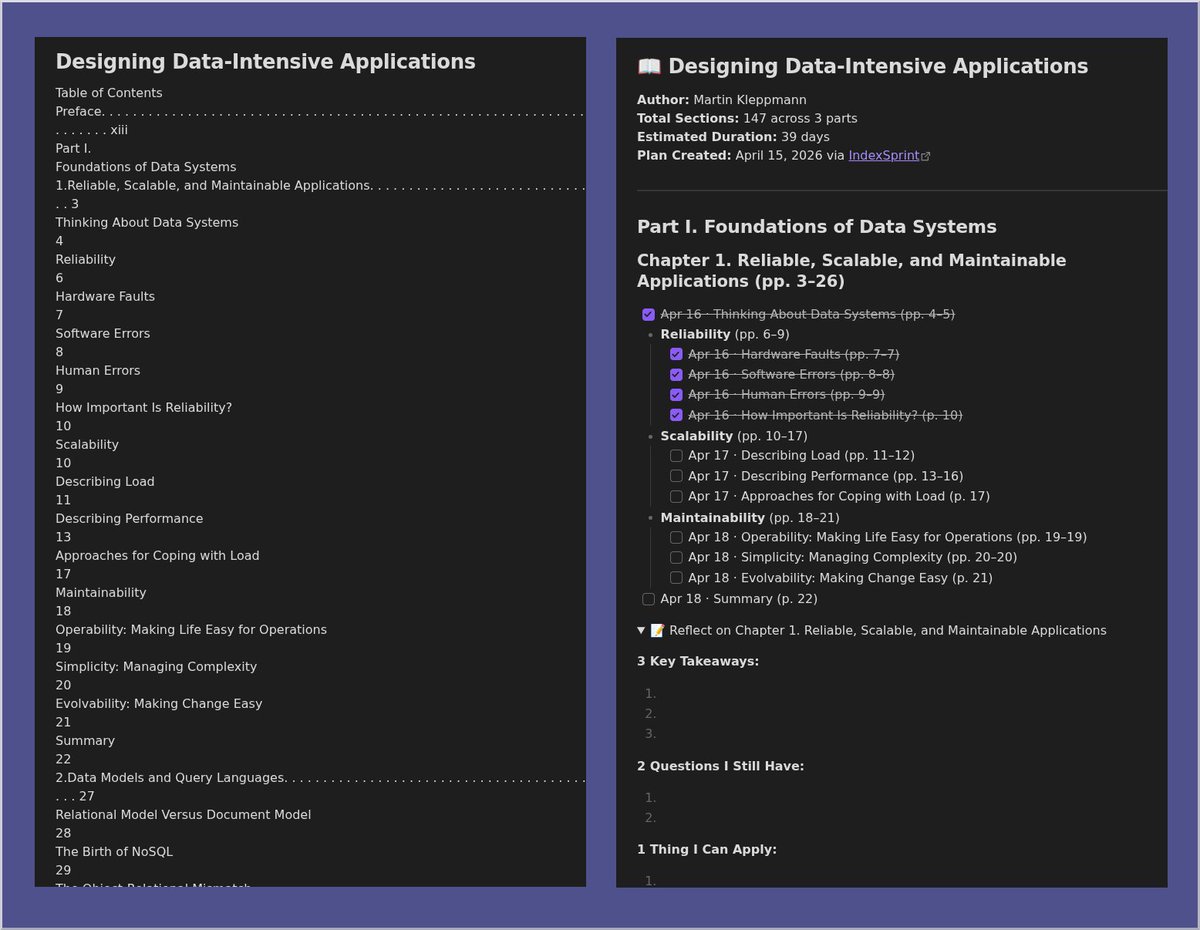1200x930 pixels.
Task: Click the '3 Key Takeaways:' heading
Action: 698,661
